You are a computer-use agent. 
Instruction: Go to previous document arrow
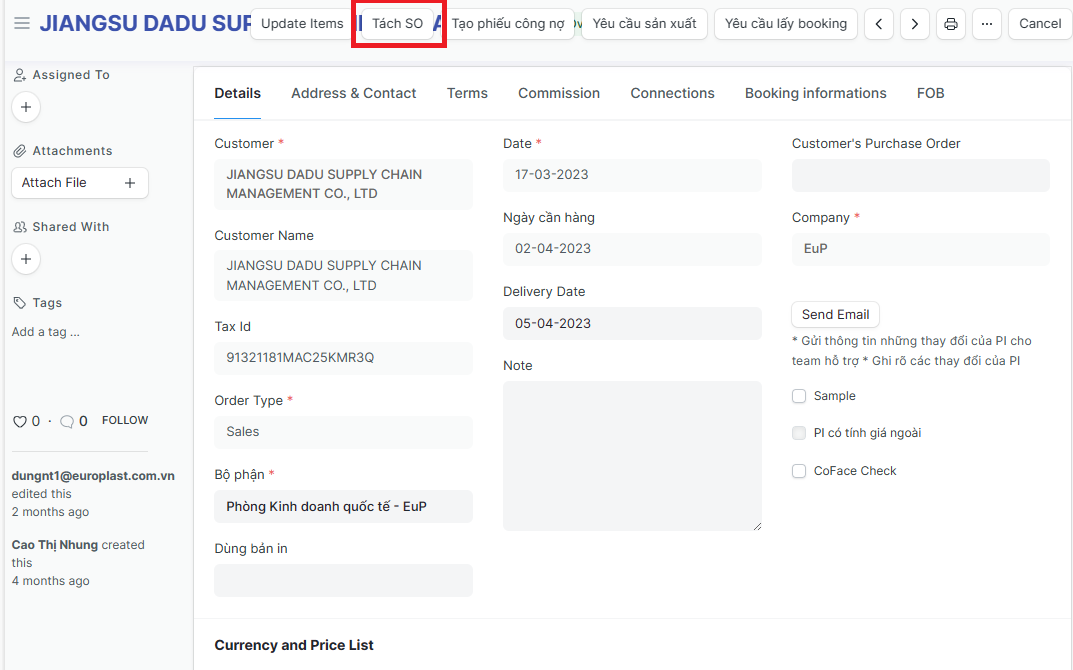[x=878, y=24]
